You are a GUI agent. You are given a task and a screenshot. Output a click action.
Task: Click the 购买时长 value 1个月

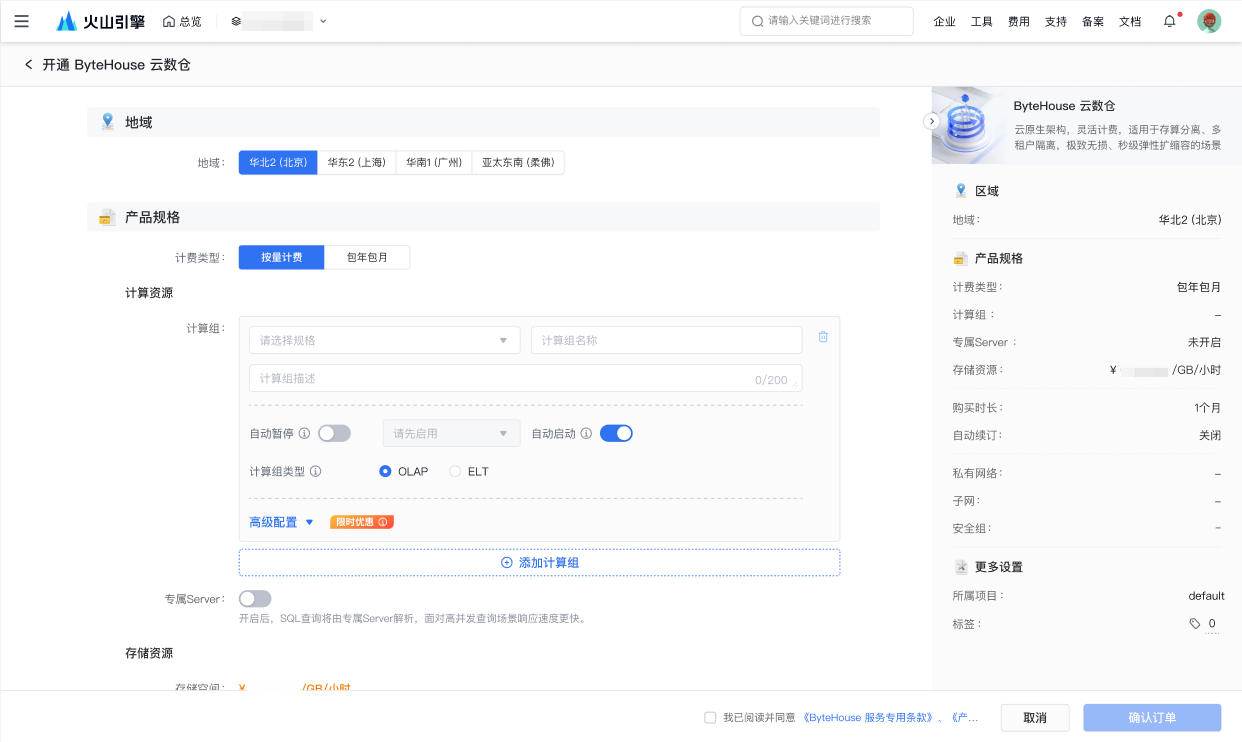(x=1207, y=408)
